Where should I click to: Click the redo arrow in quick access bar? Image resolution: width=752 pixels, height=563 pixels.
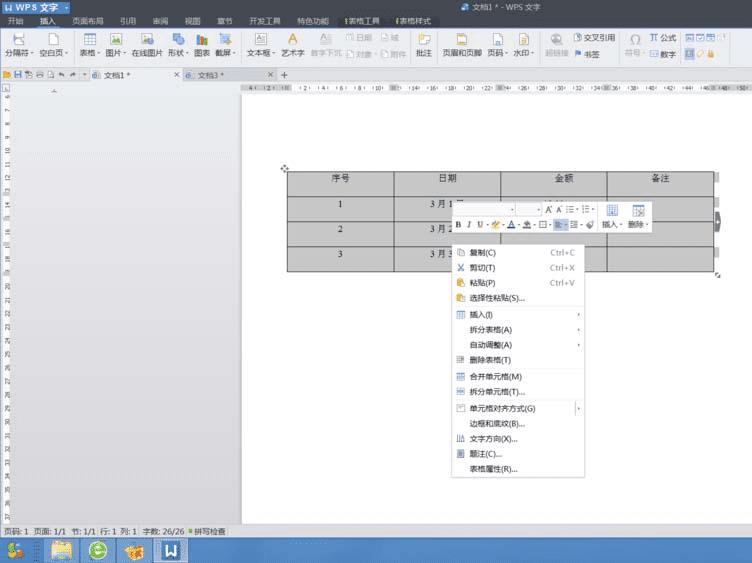pyautogui.click(x=72, y=75)
